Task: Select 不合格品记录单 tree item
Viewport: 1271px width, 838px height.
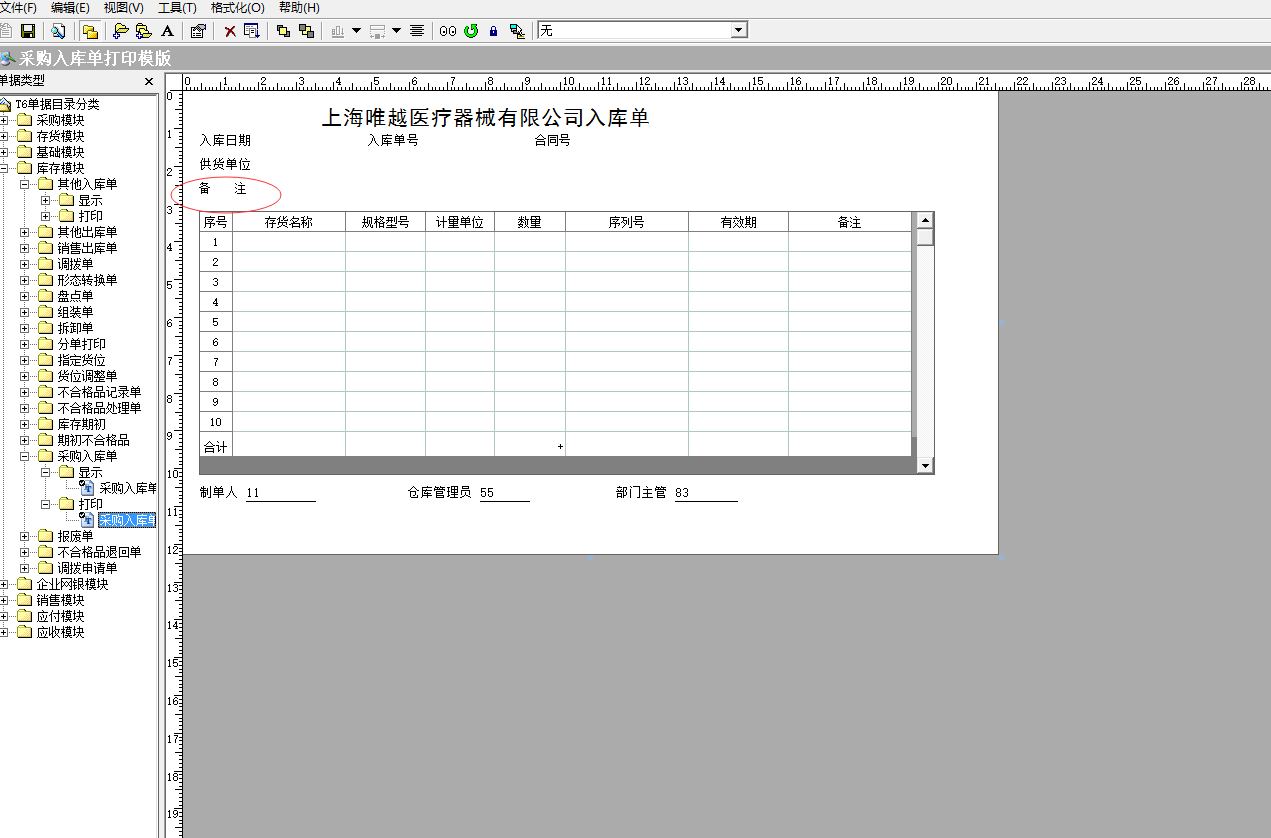Action: tap(99, 392)
